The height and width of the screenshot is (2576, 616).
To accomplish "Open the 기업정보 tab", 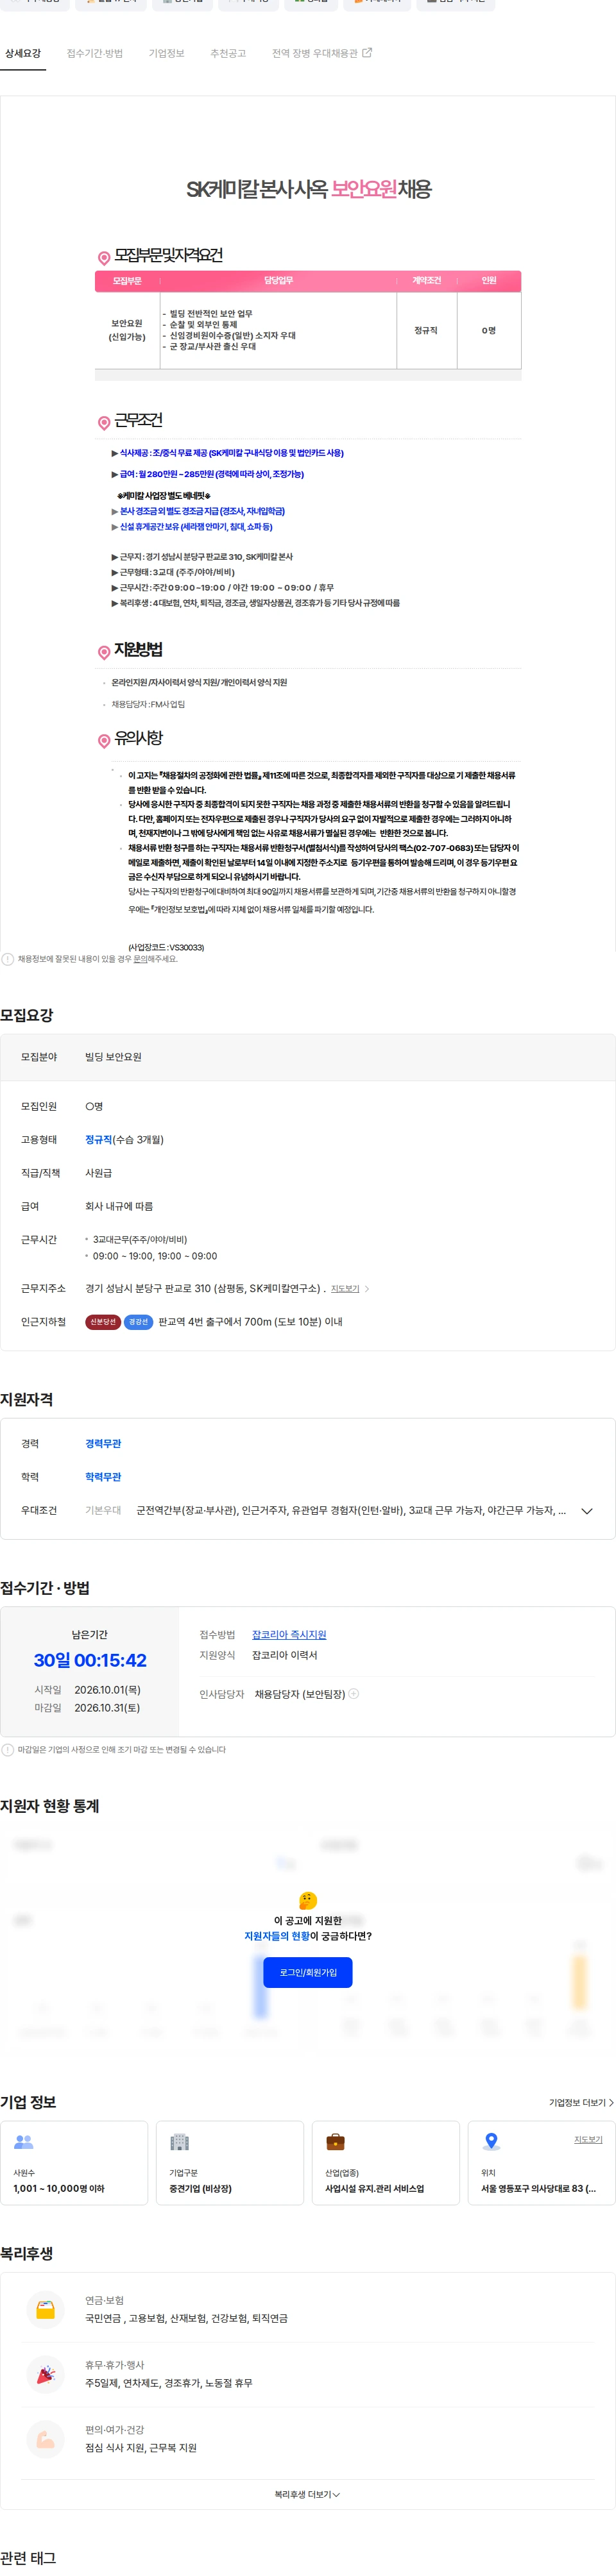I will tap(166, 53).
